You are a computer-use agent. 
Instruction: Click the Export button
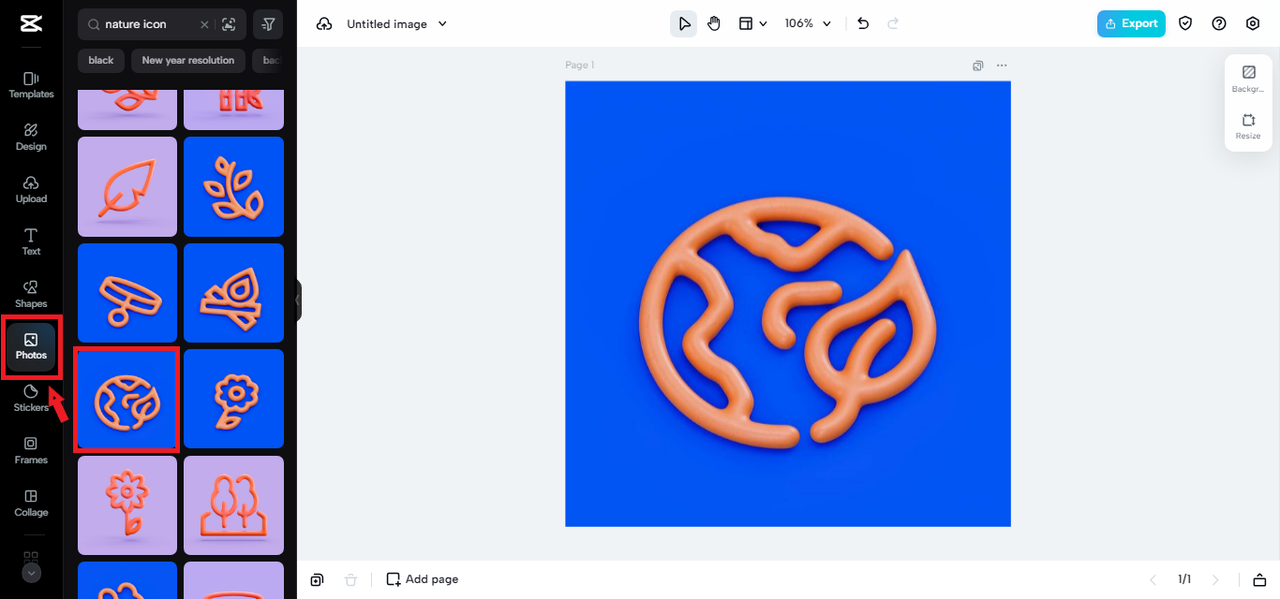pyautogui.click(x=1131, y=24)
